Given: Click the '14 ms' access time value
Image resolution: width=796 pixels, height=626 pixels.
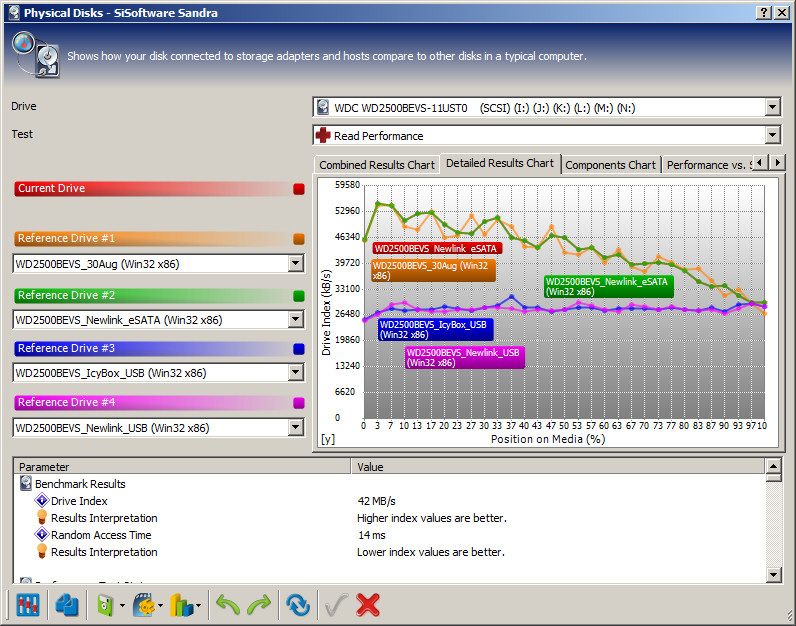Looking at the screenshot, I should pos(372,535).
